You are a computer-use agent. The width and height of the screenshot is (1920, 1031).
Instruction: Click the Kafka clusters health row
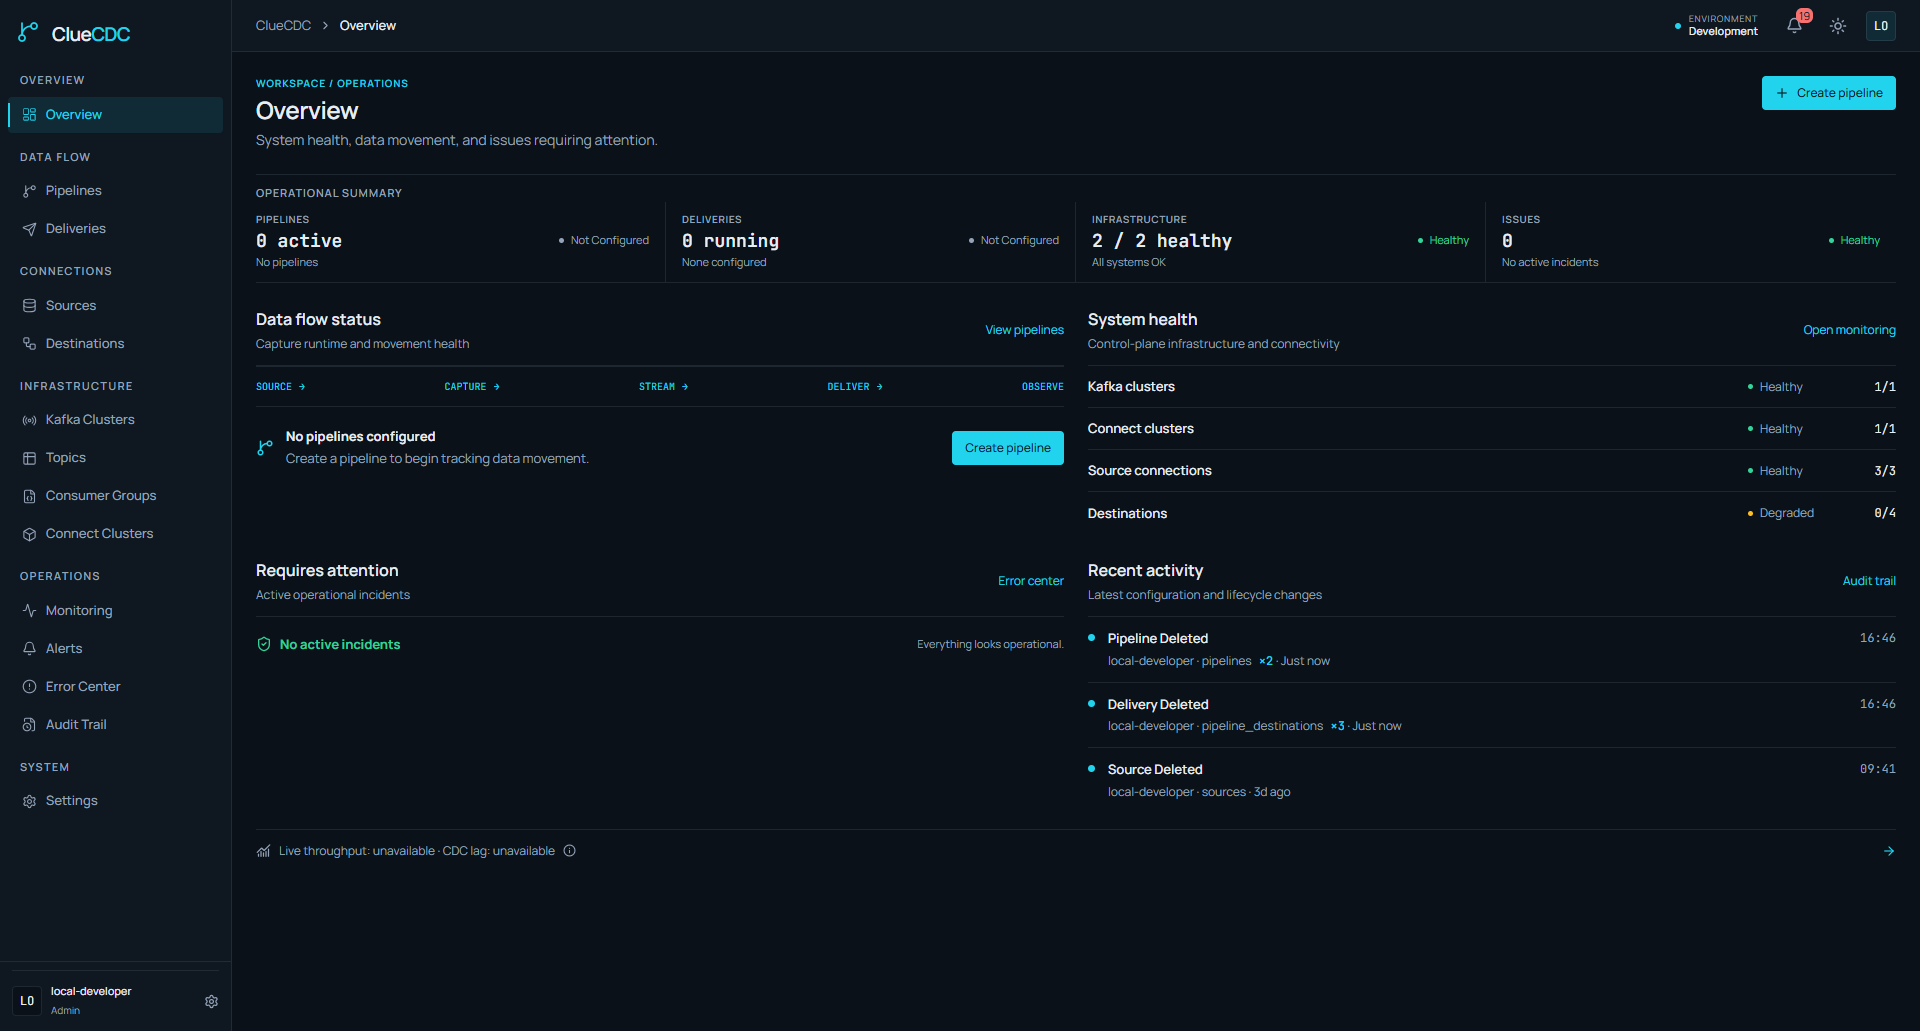pos(1491,387)
